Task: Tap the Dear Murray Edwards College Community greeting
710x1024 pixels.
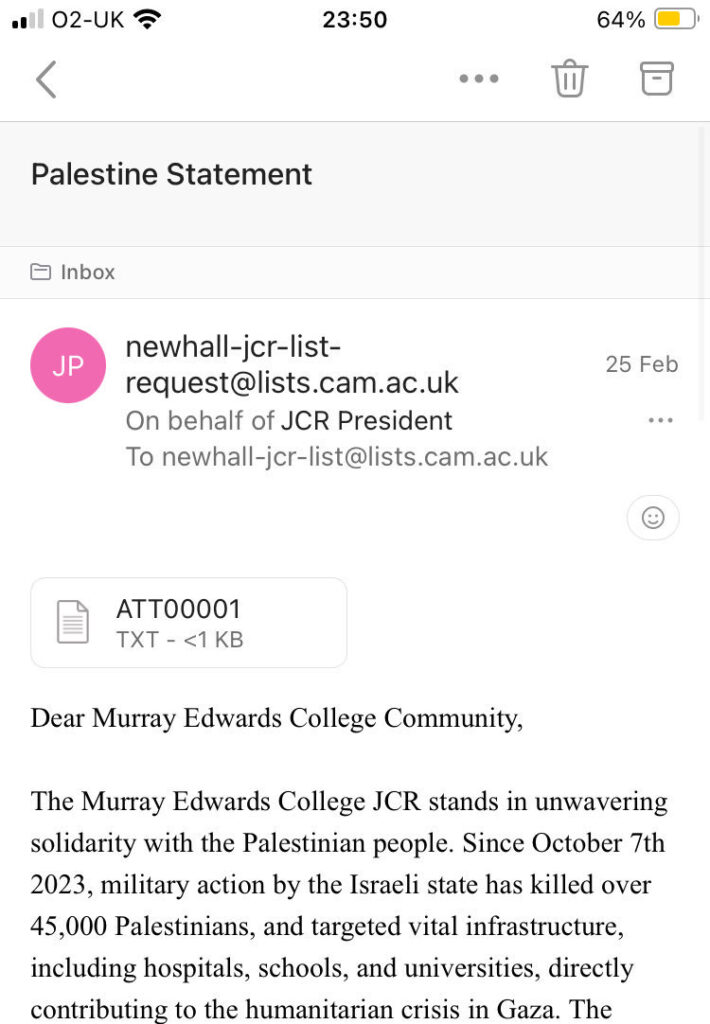Action: 277,718
